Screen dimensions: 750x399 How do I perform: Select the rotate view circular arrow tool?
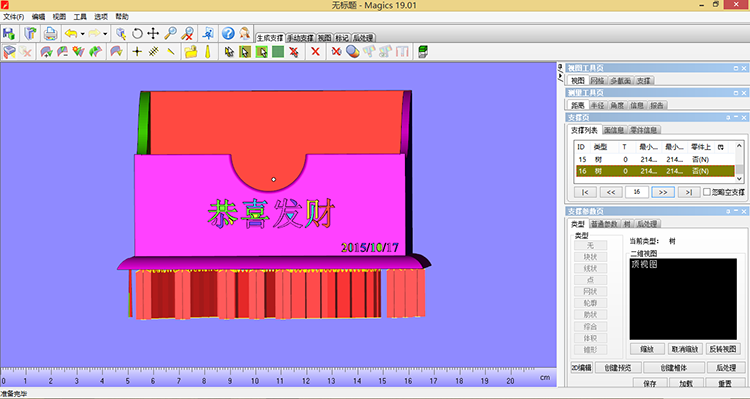click(x=137, y=33)
